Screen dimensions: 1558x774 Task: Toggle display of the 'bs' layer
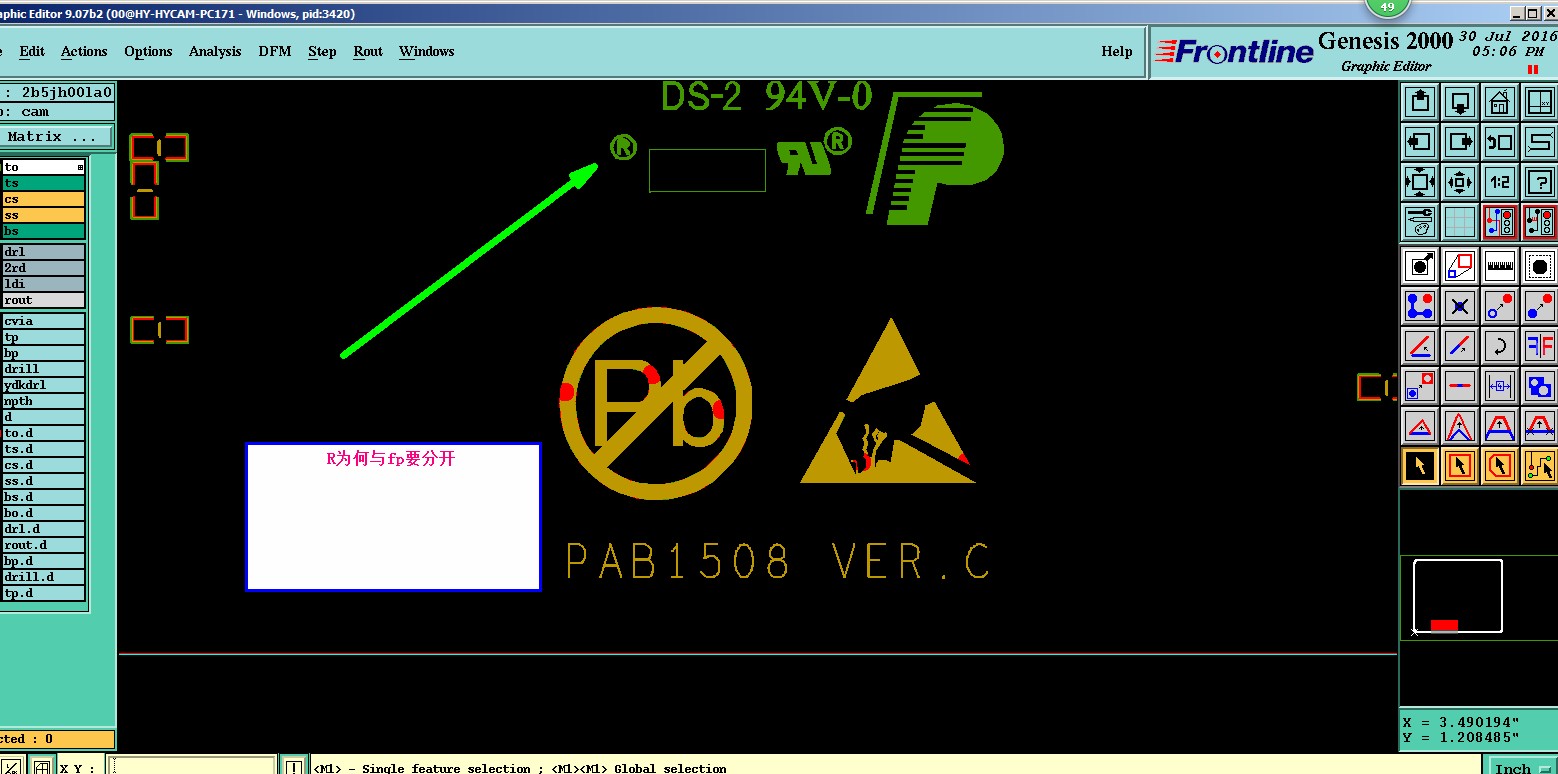click(x=43, y=231)
